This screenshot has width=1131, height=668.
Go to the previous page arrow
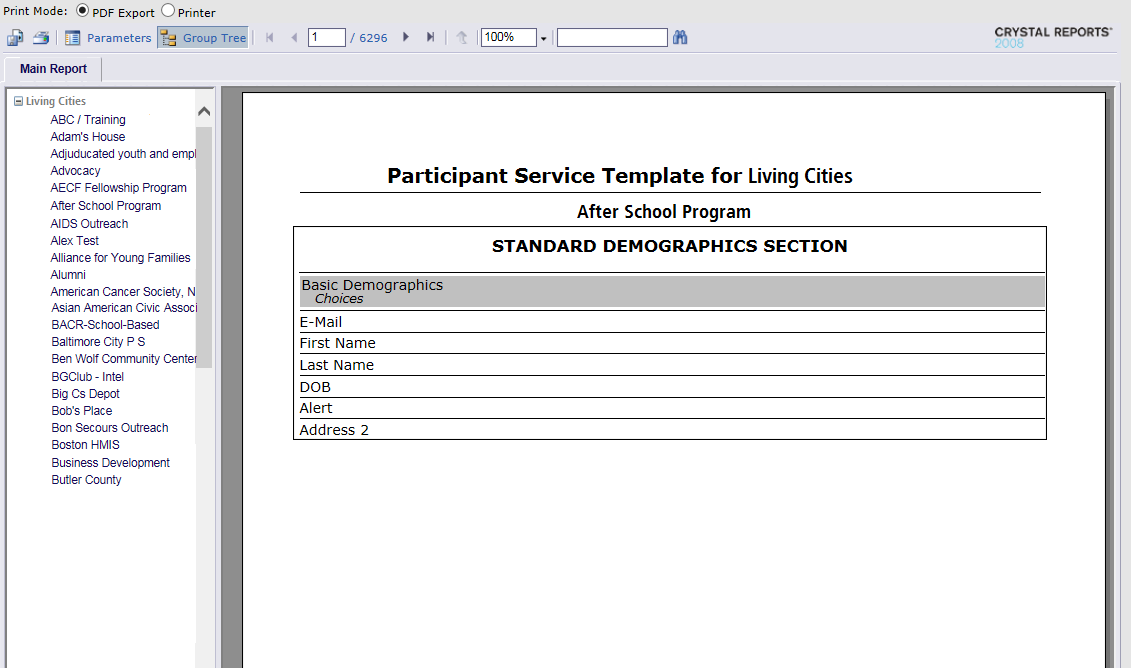point(294,38)
